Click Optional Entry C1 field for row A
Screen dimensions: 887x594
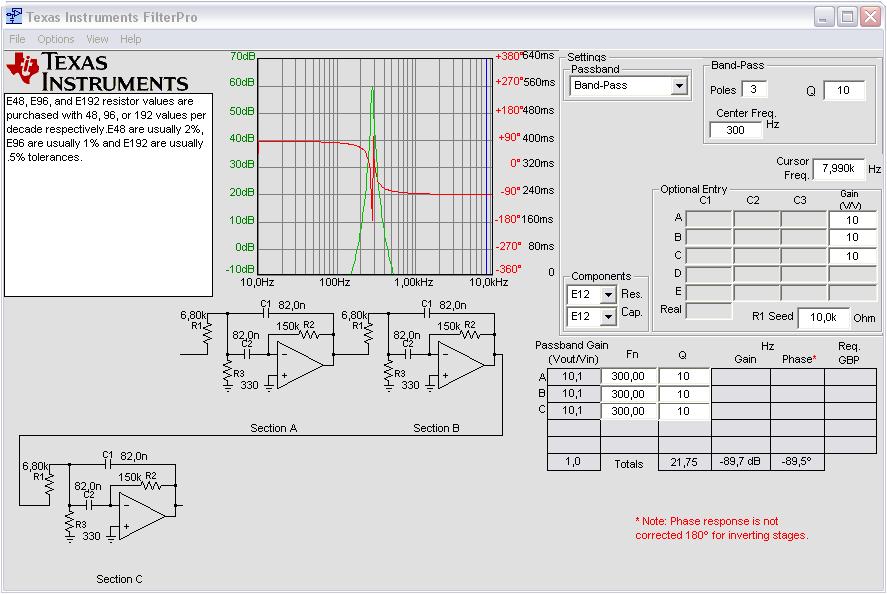(x=709, y=219)
